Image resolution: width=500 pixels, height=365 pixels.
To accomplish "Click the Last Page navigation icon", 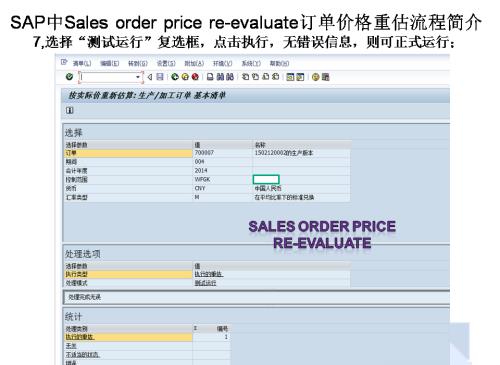I will click(275, 77).
